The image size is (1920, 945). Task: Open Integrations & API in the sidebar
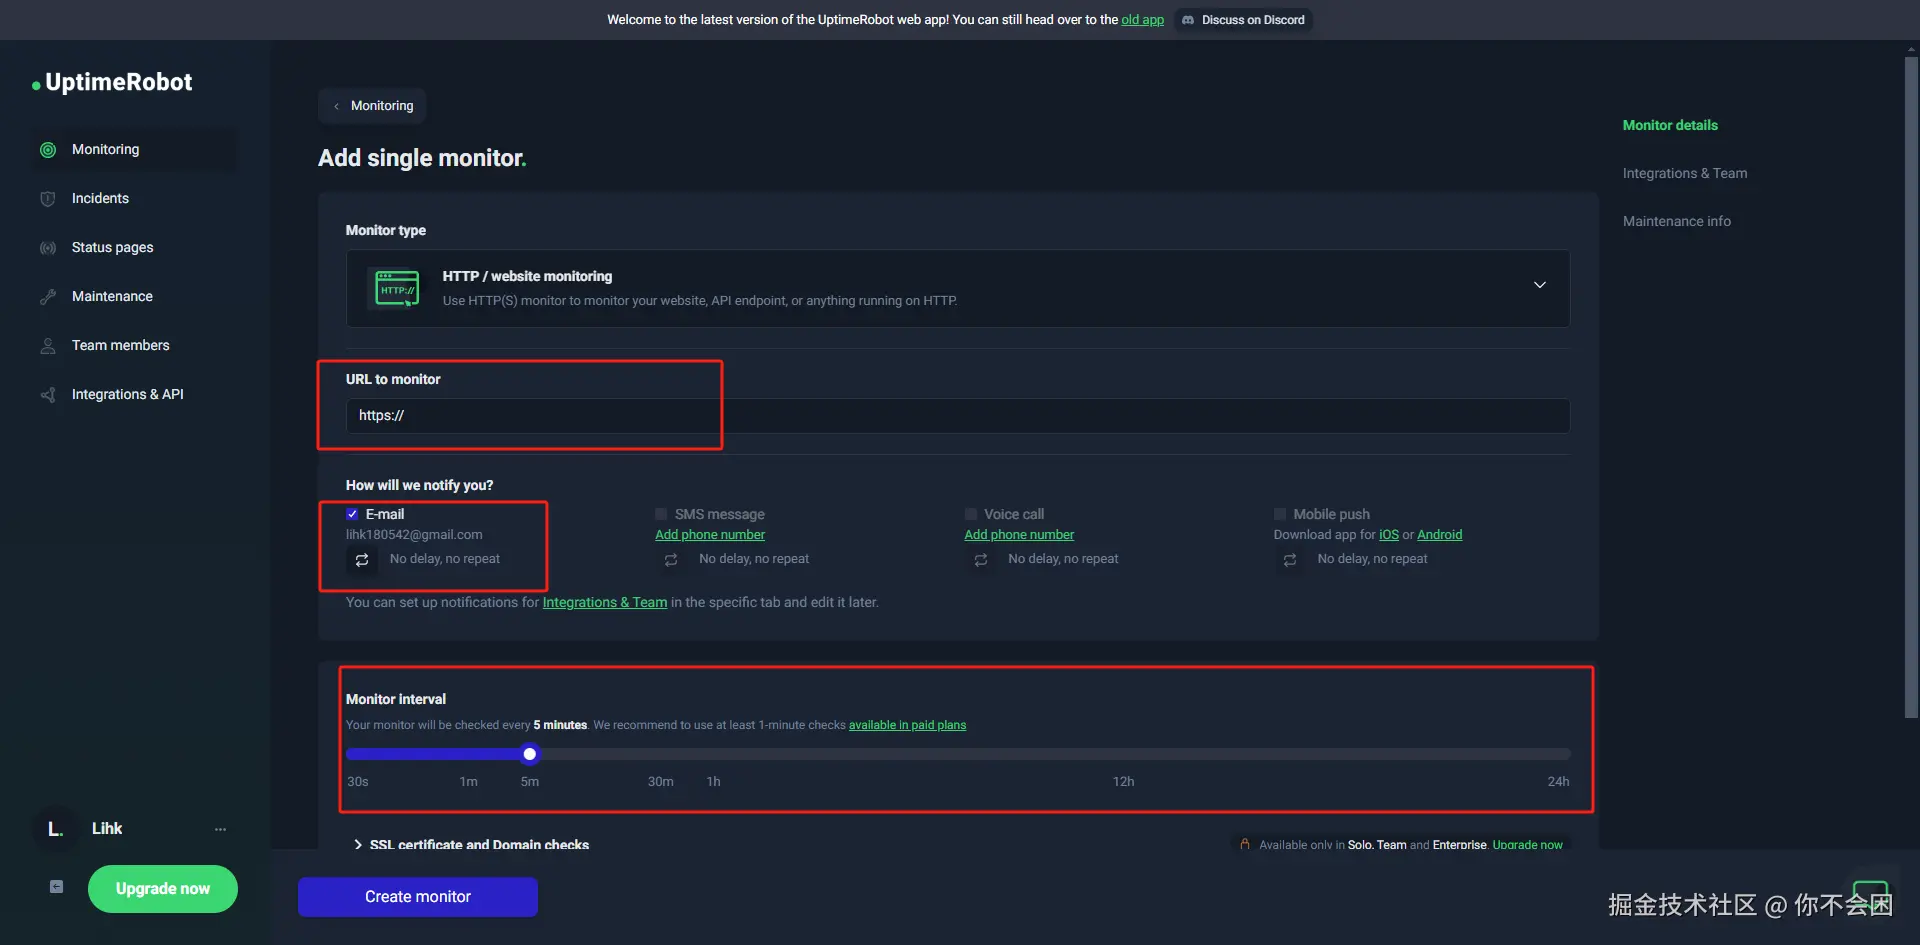[136, 395]
